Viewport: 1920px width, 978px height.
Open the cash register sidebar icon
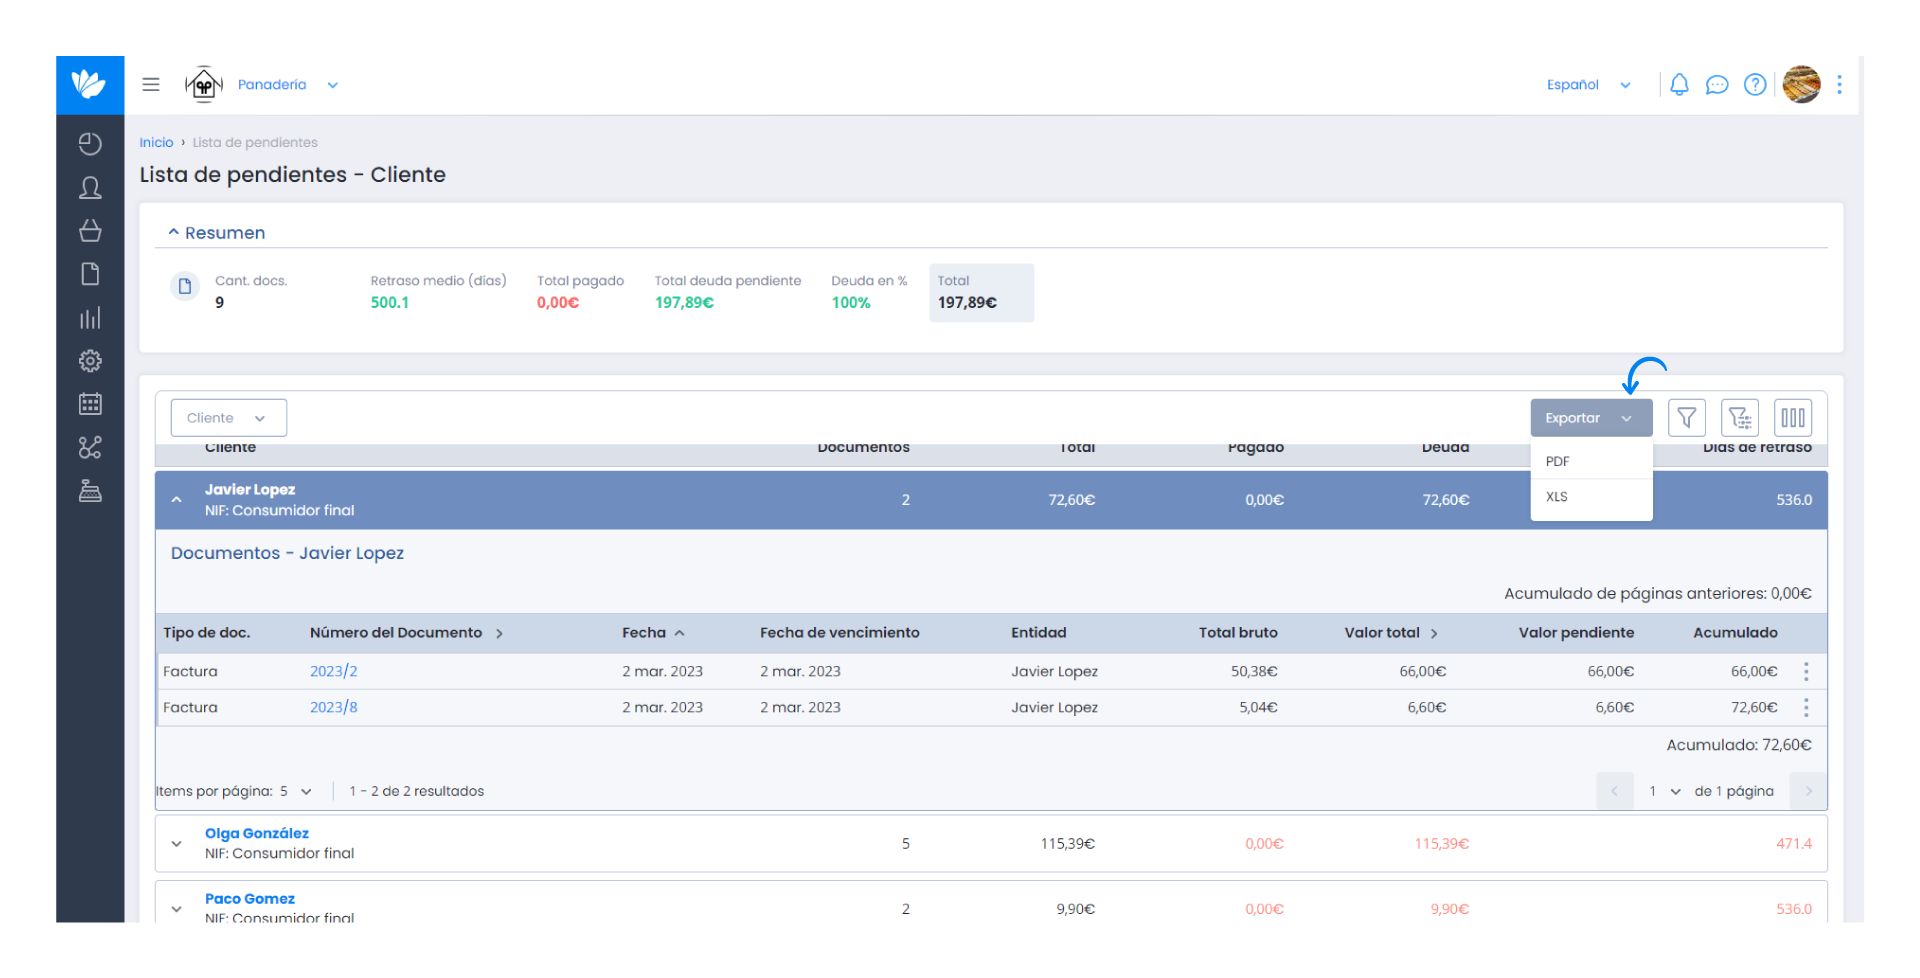coord(90,491)
